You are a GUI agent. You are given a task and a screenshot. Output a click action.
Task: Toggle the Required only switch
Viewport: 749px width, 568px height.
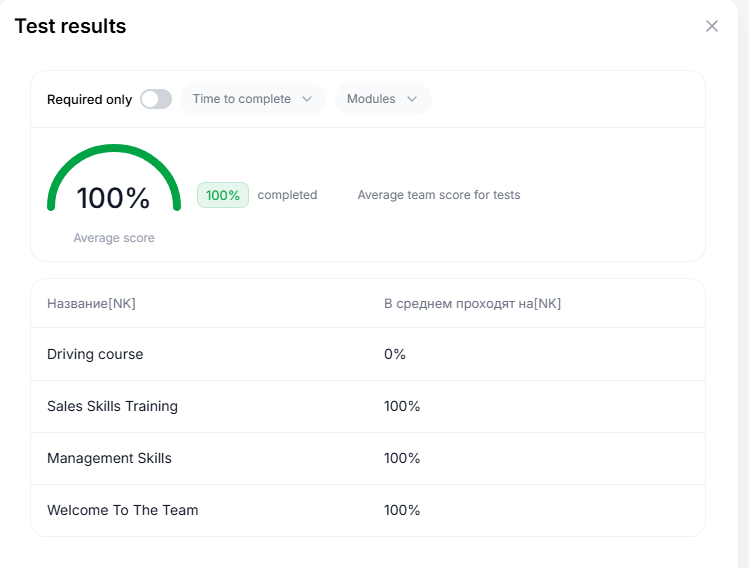tap(156, 99)
